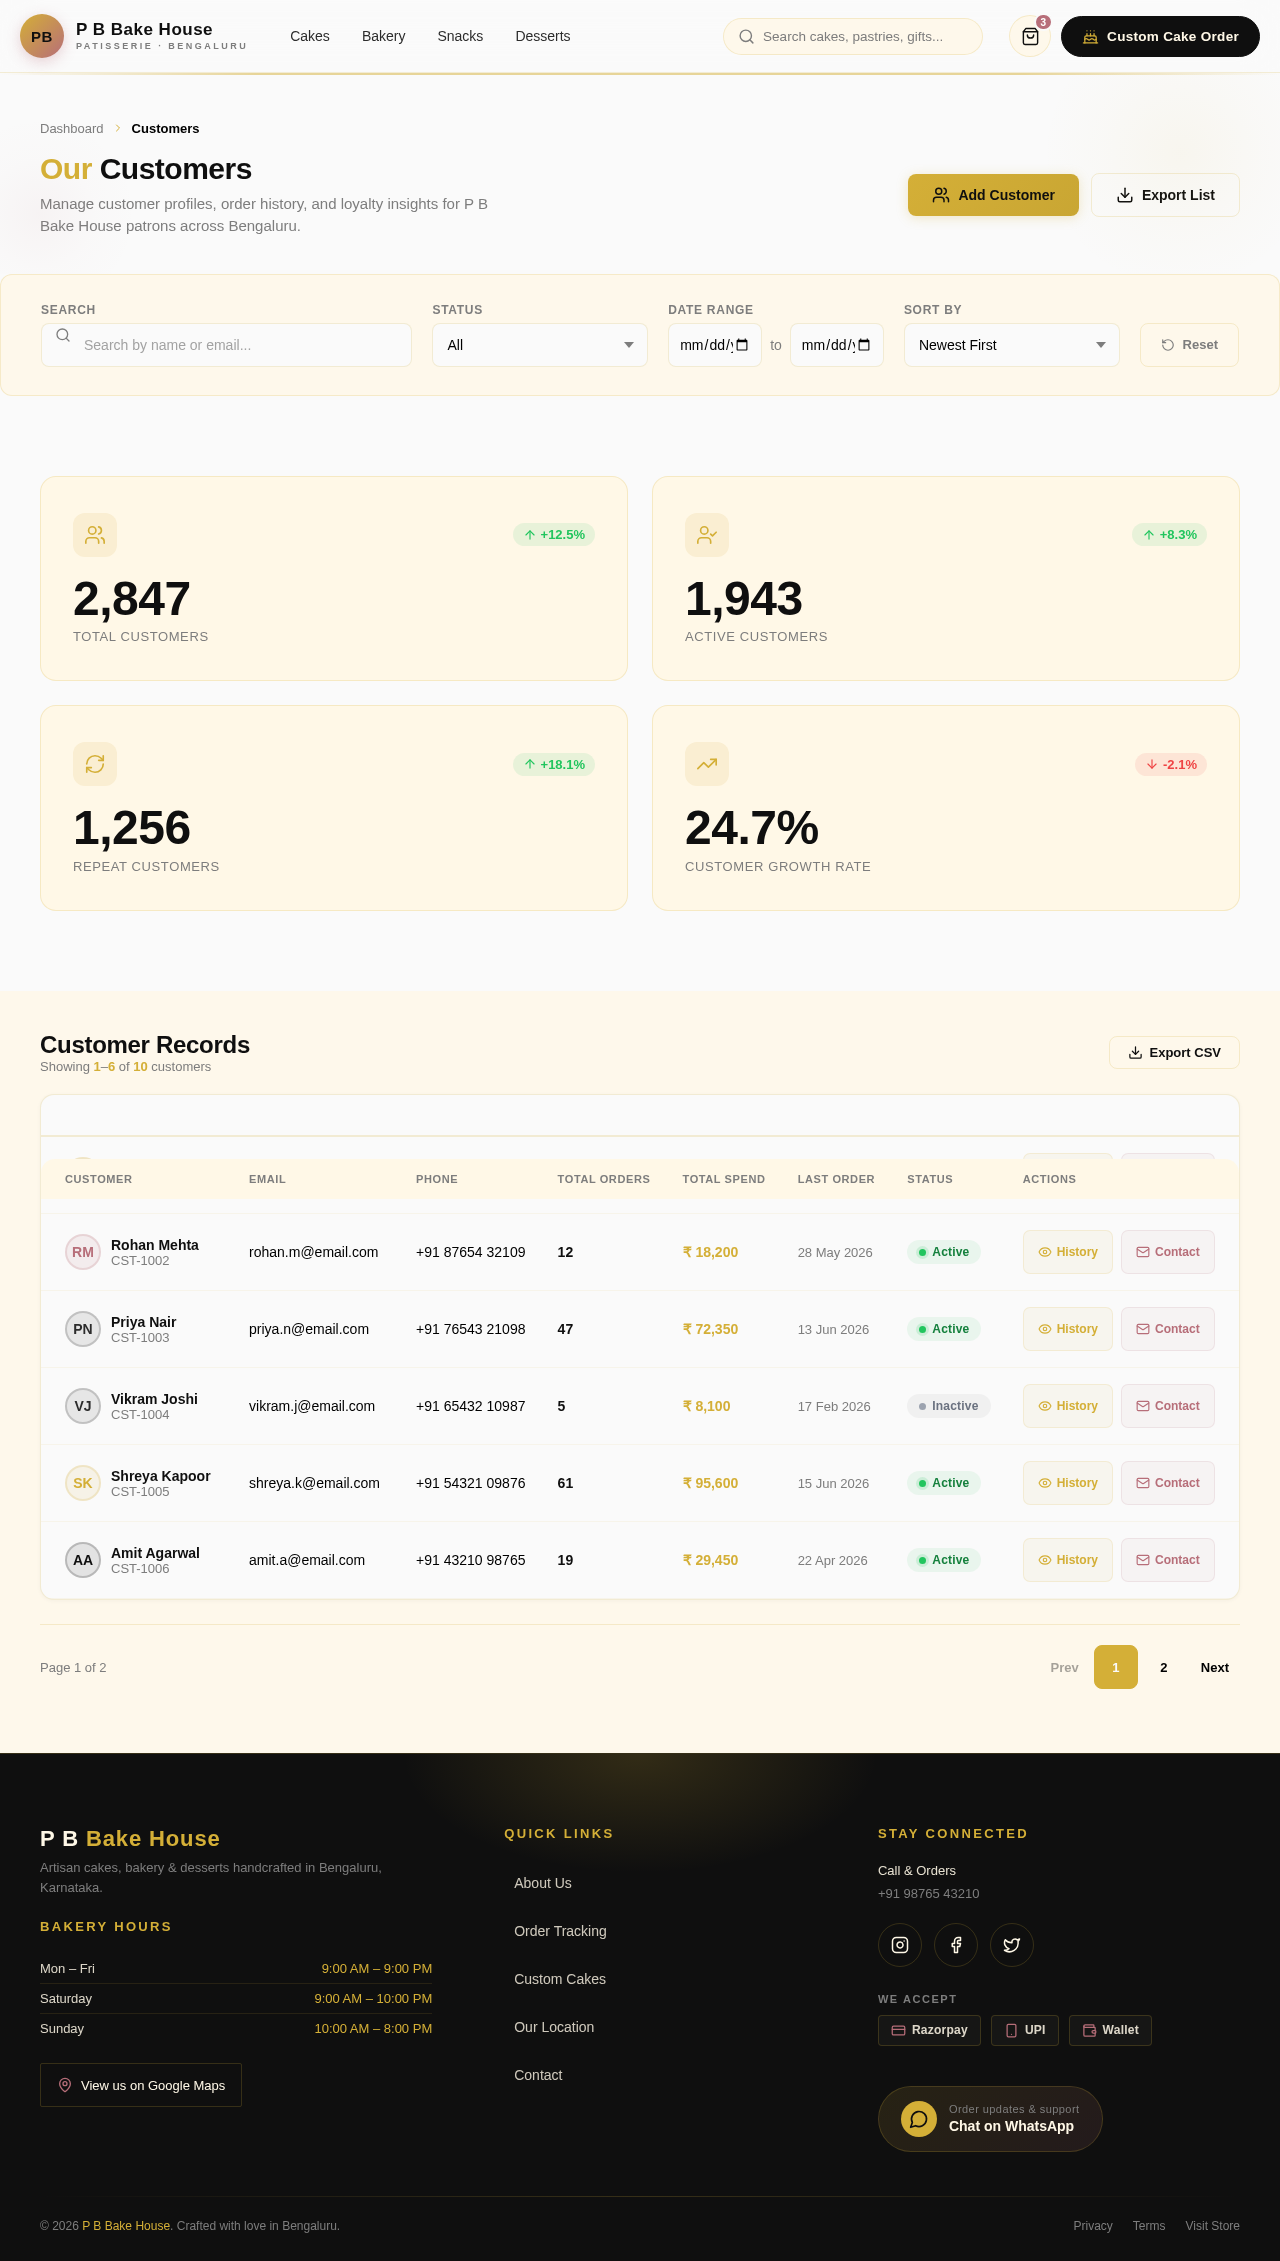
Task: Open the Status filter dropdown
Action: tap(540, 345)
